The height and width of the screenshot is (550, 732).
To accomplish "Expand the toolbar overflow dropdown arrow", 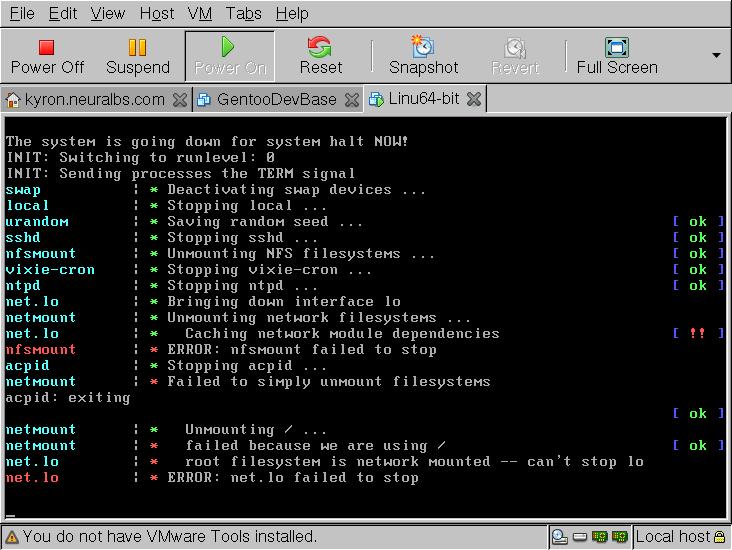I will 716,55.
